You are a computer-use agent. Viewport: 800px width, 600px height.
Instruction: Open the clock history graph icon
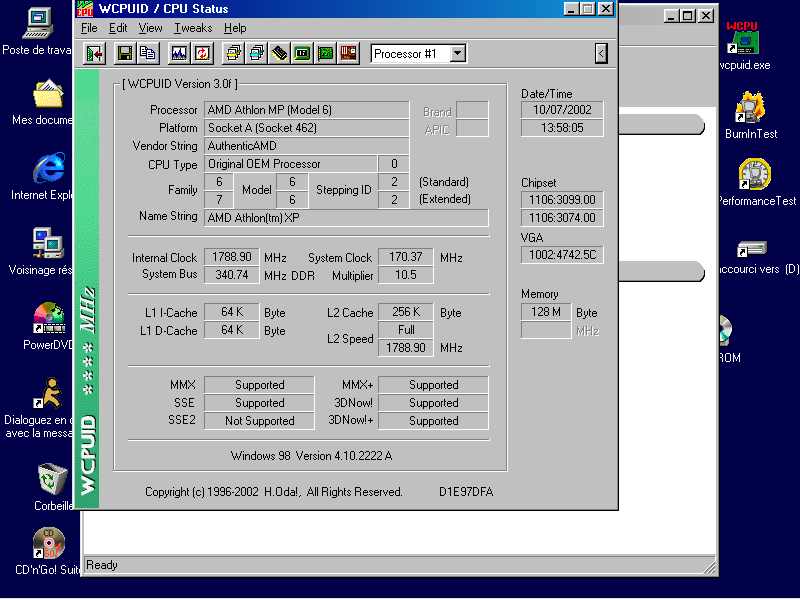[x=179, y=53]
